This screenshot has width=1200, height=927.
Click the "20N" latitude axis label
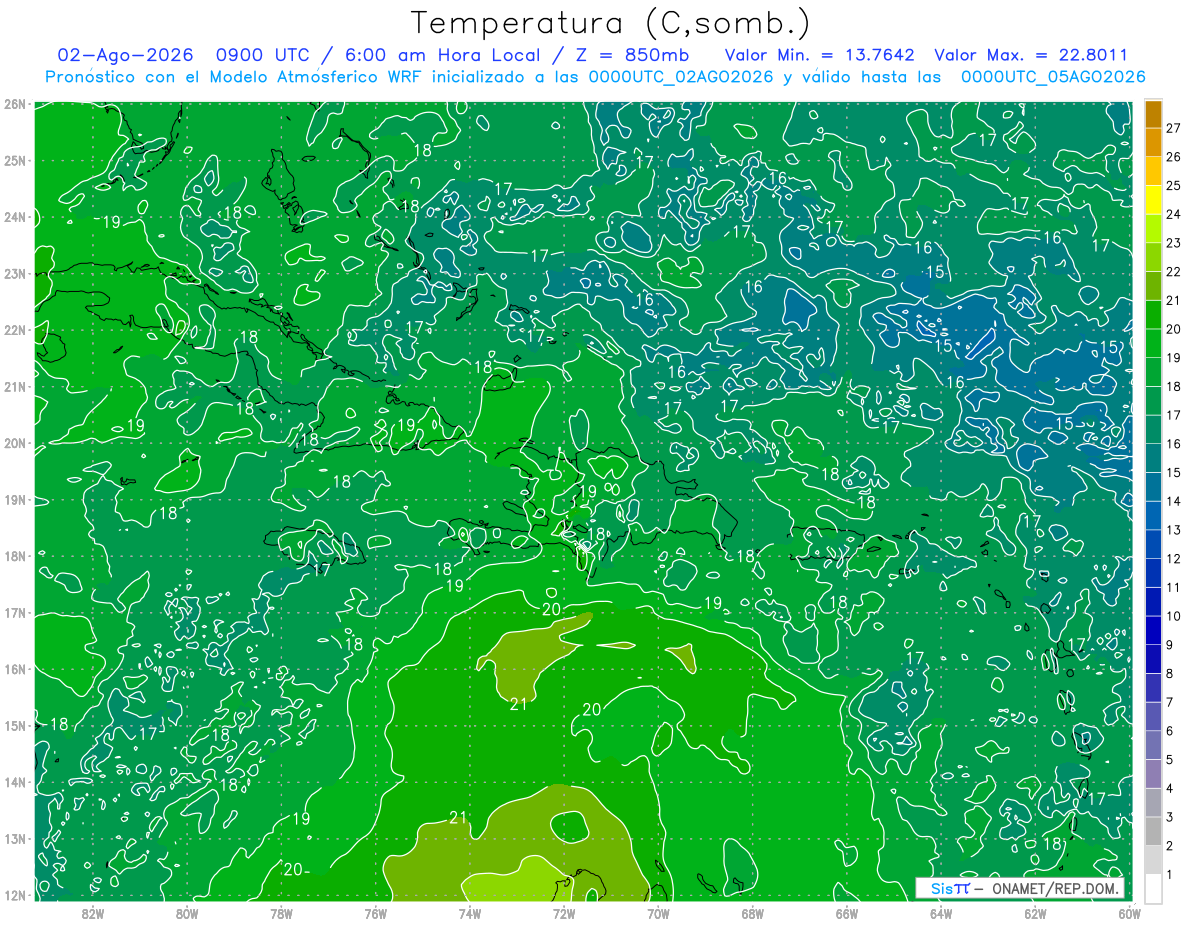tap(14, 443)
